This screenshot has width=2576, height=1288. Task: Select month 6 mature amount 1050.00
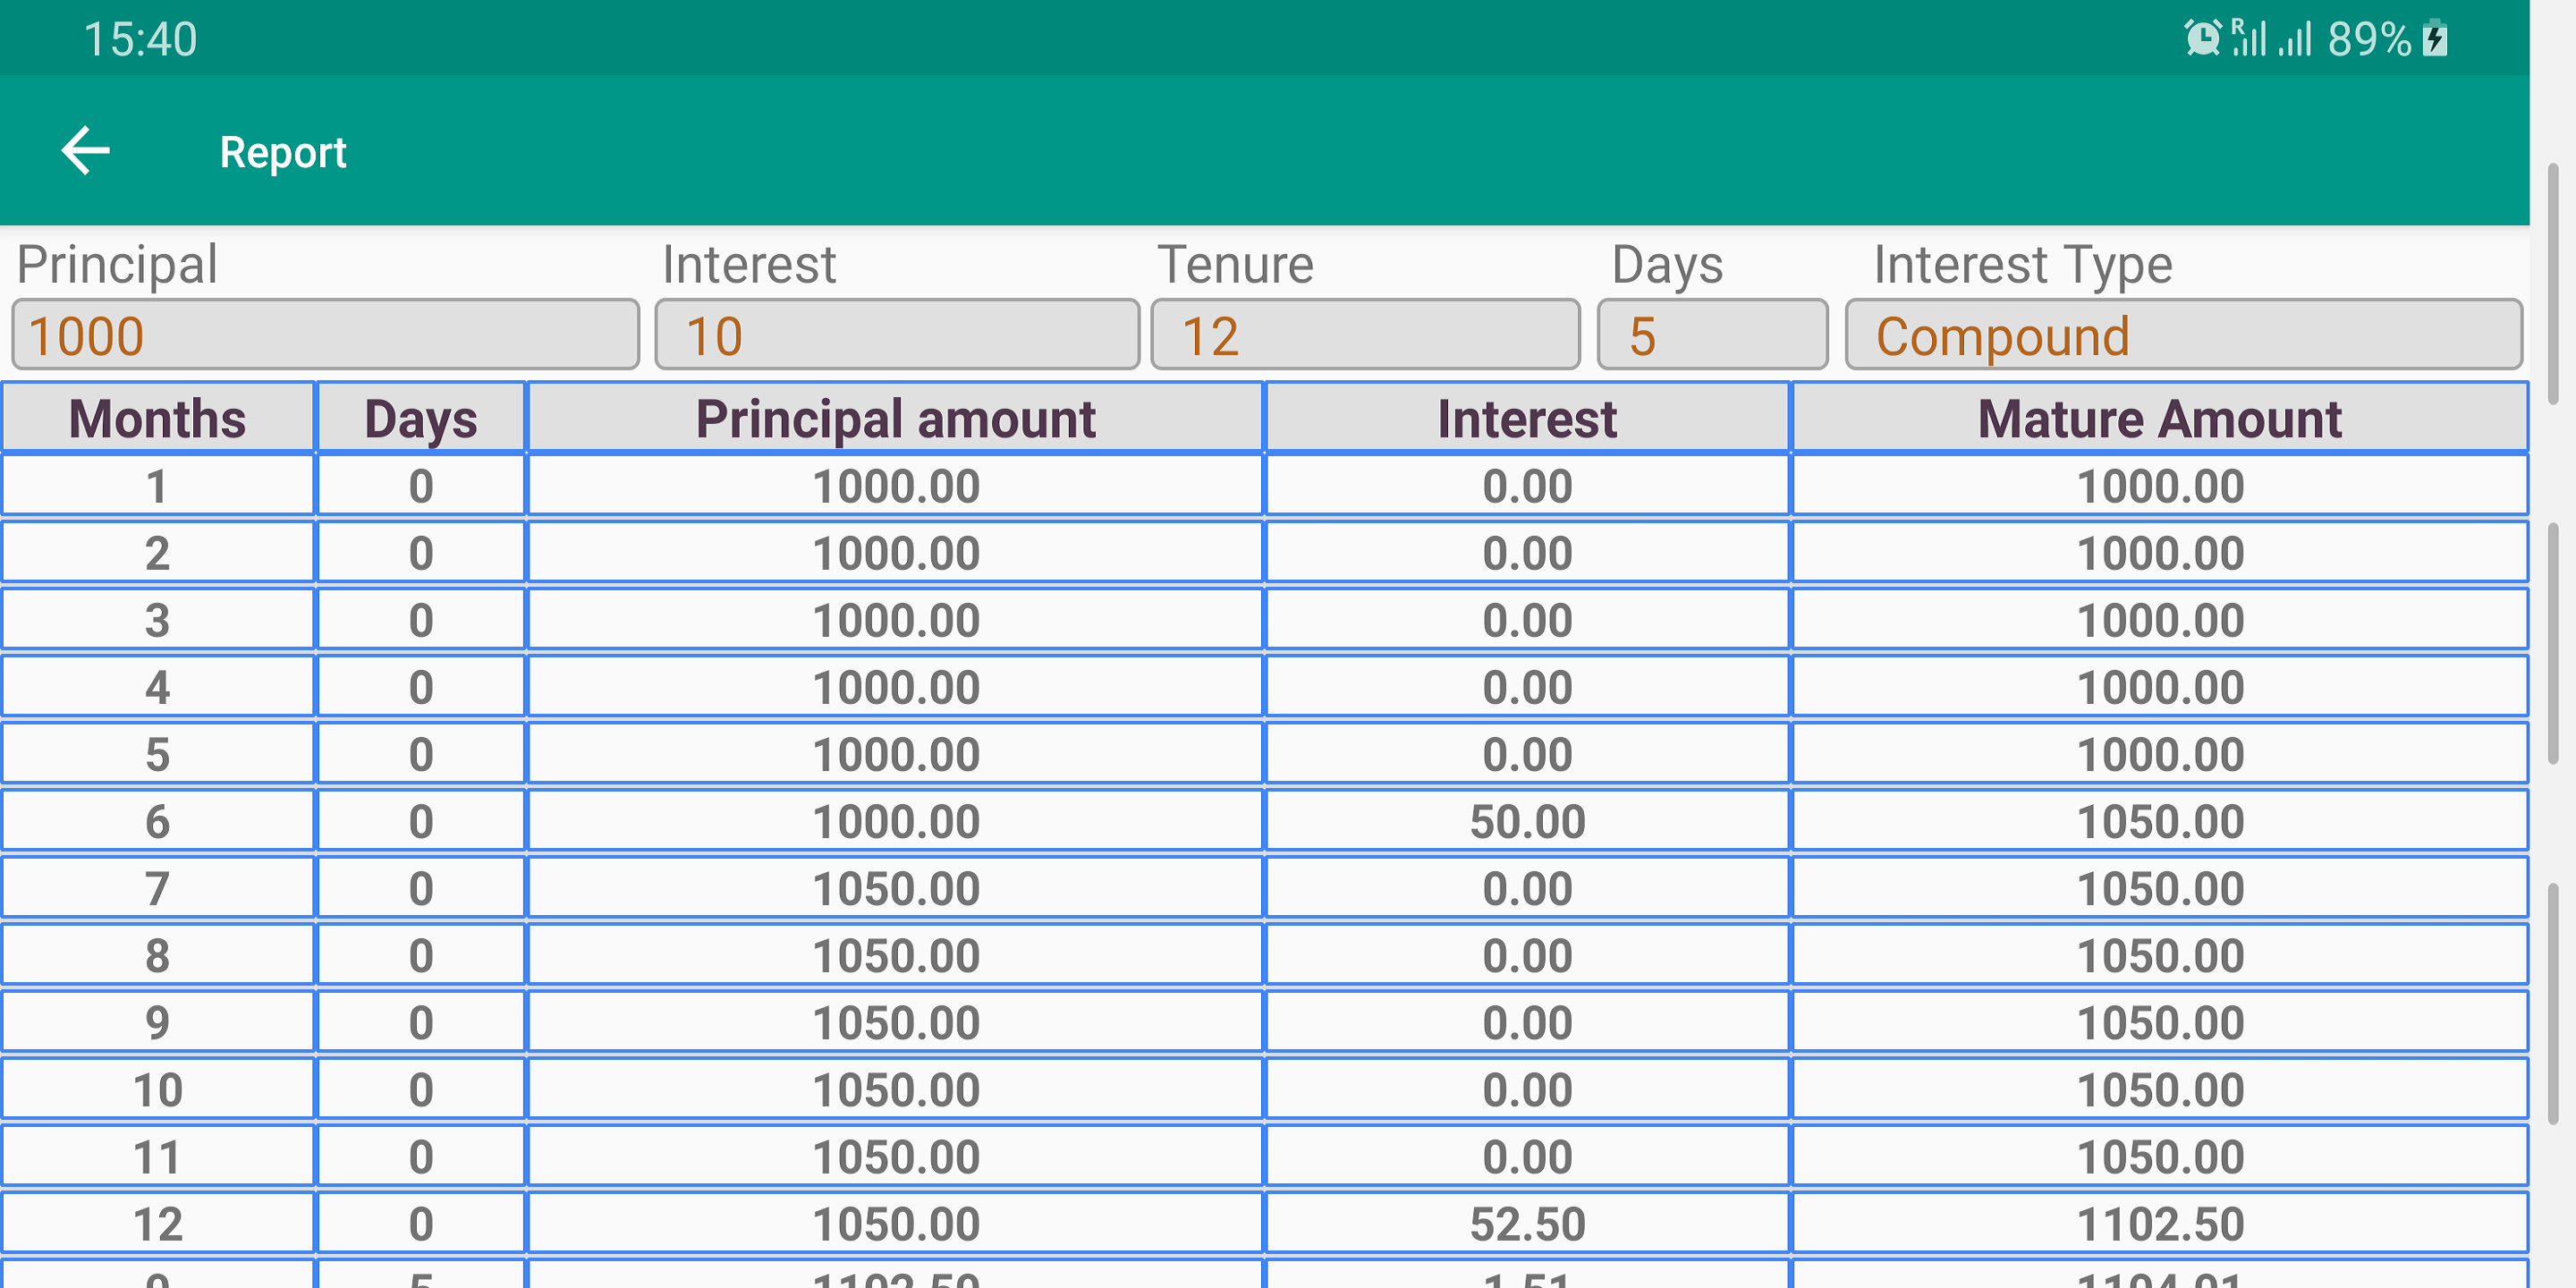point(2160,821)
